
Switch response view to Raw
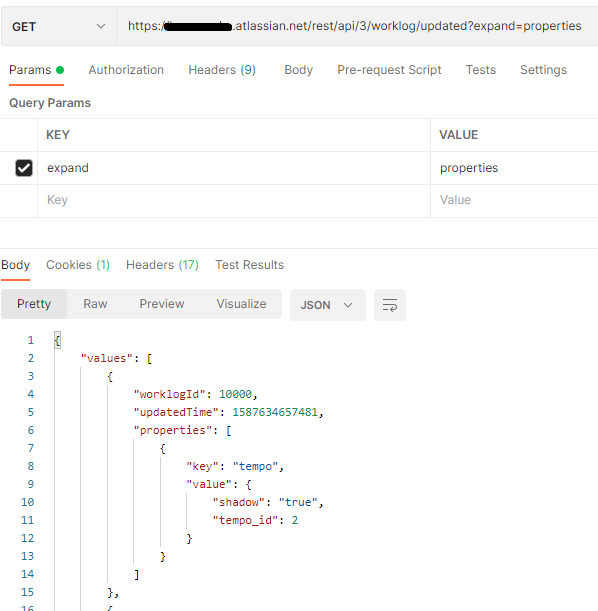coord(95,304)
